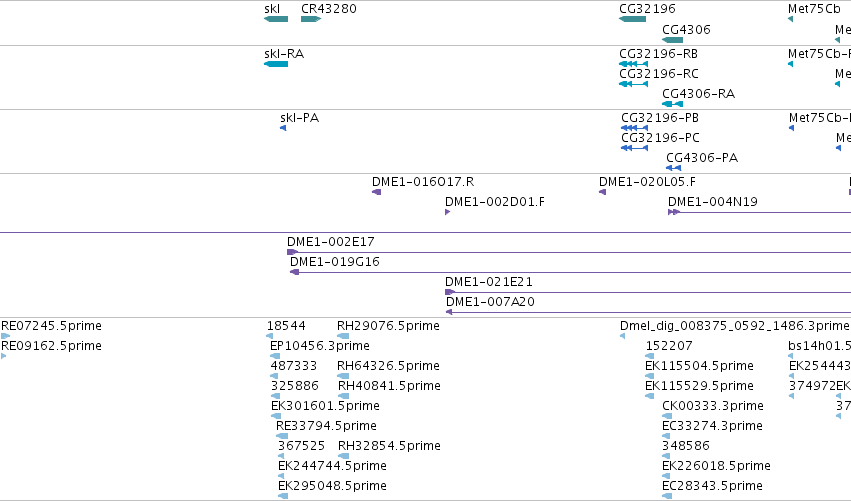Click the RE33794.5prime label
The height and width of the screenshot is (501, 851).
(x=326, y=426)
